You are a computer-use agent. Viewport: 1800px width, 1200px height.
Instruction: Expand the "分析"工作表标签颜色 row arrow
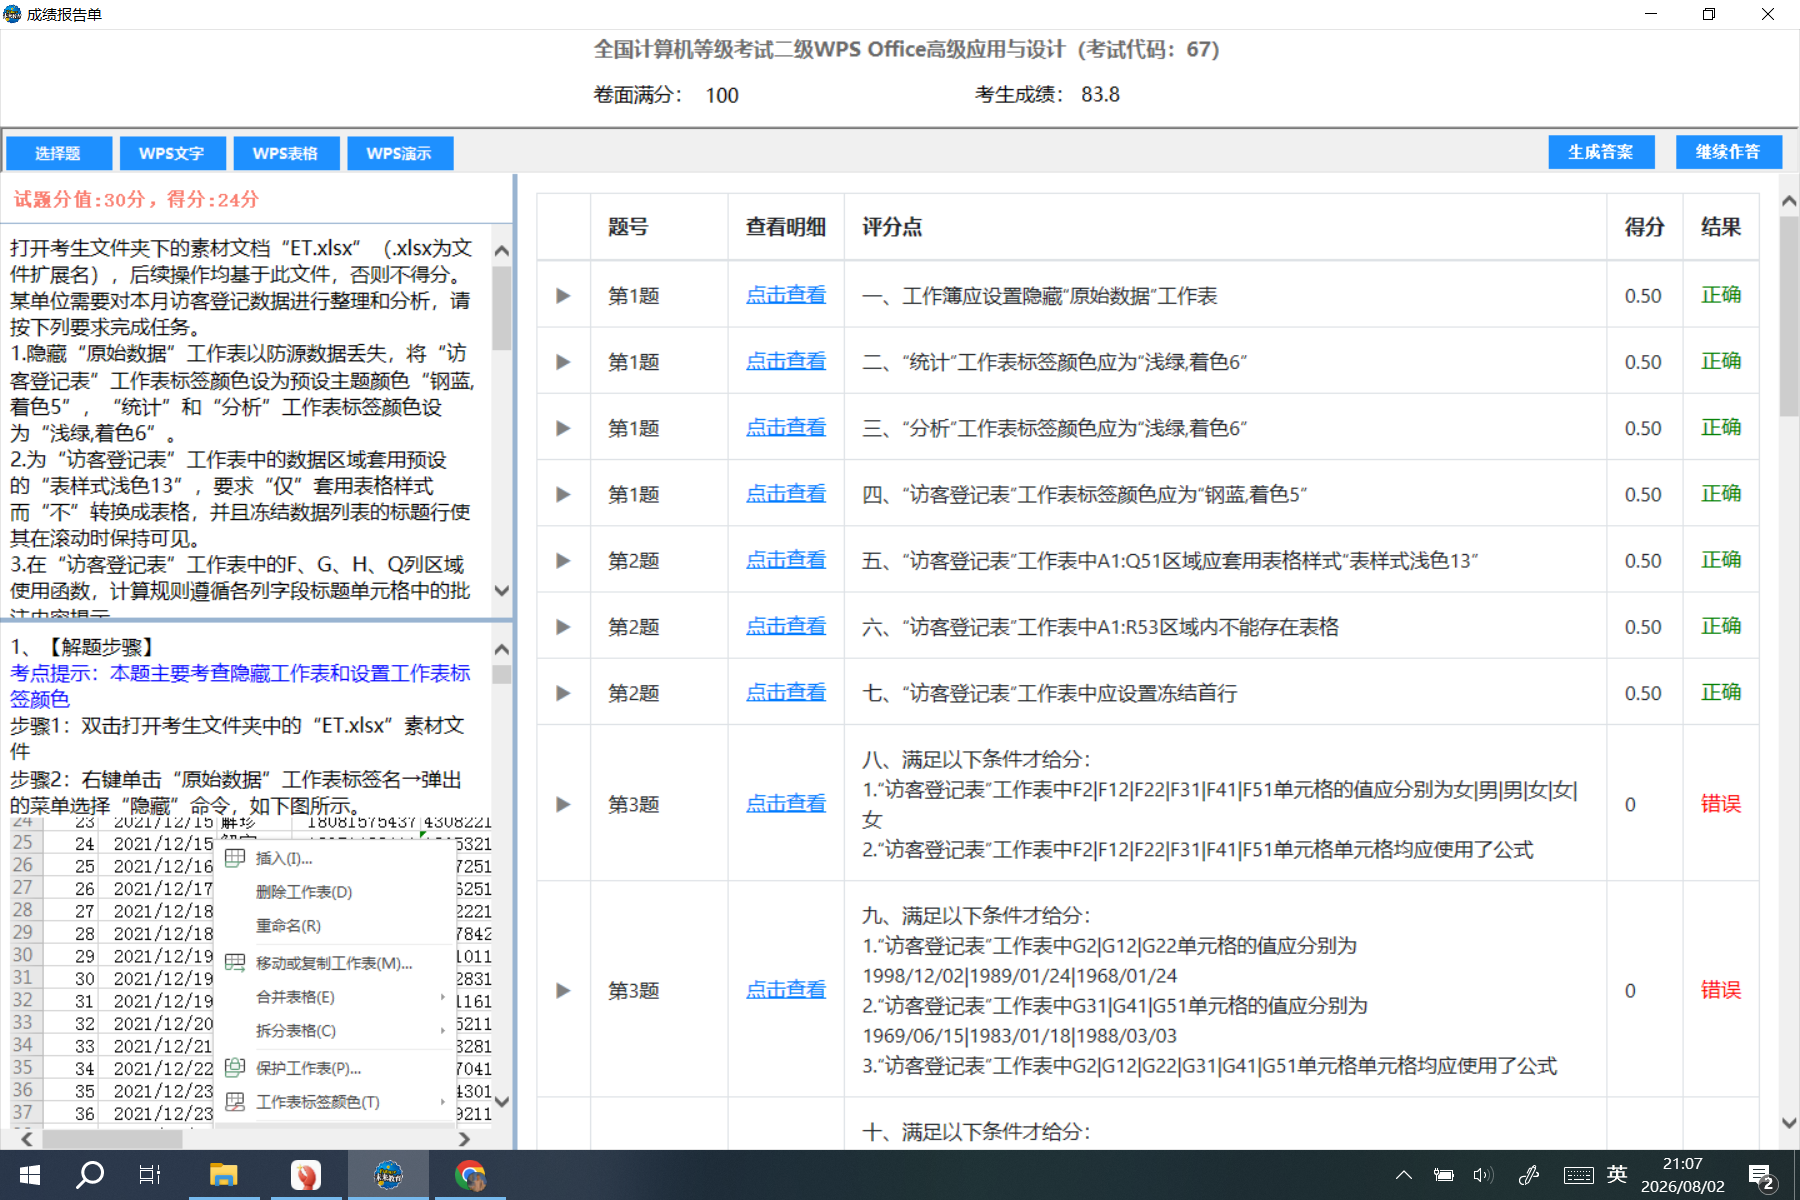click(563, 428)
